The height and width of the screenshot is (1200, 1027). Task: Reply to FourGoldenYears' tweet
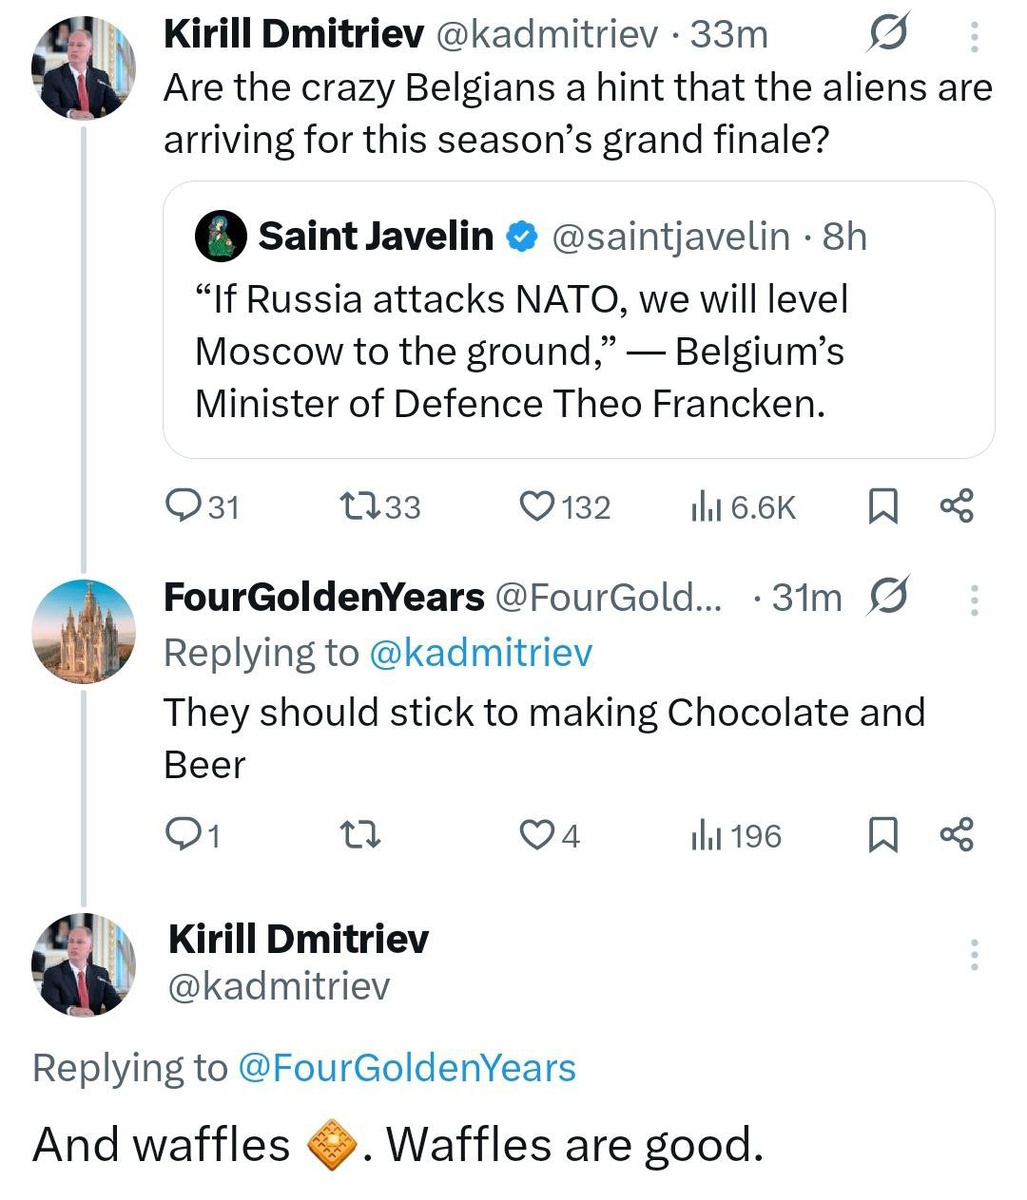(x=182, y=834)
